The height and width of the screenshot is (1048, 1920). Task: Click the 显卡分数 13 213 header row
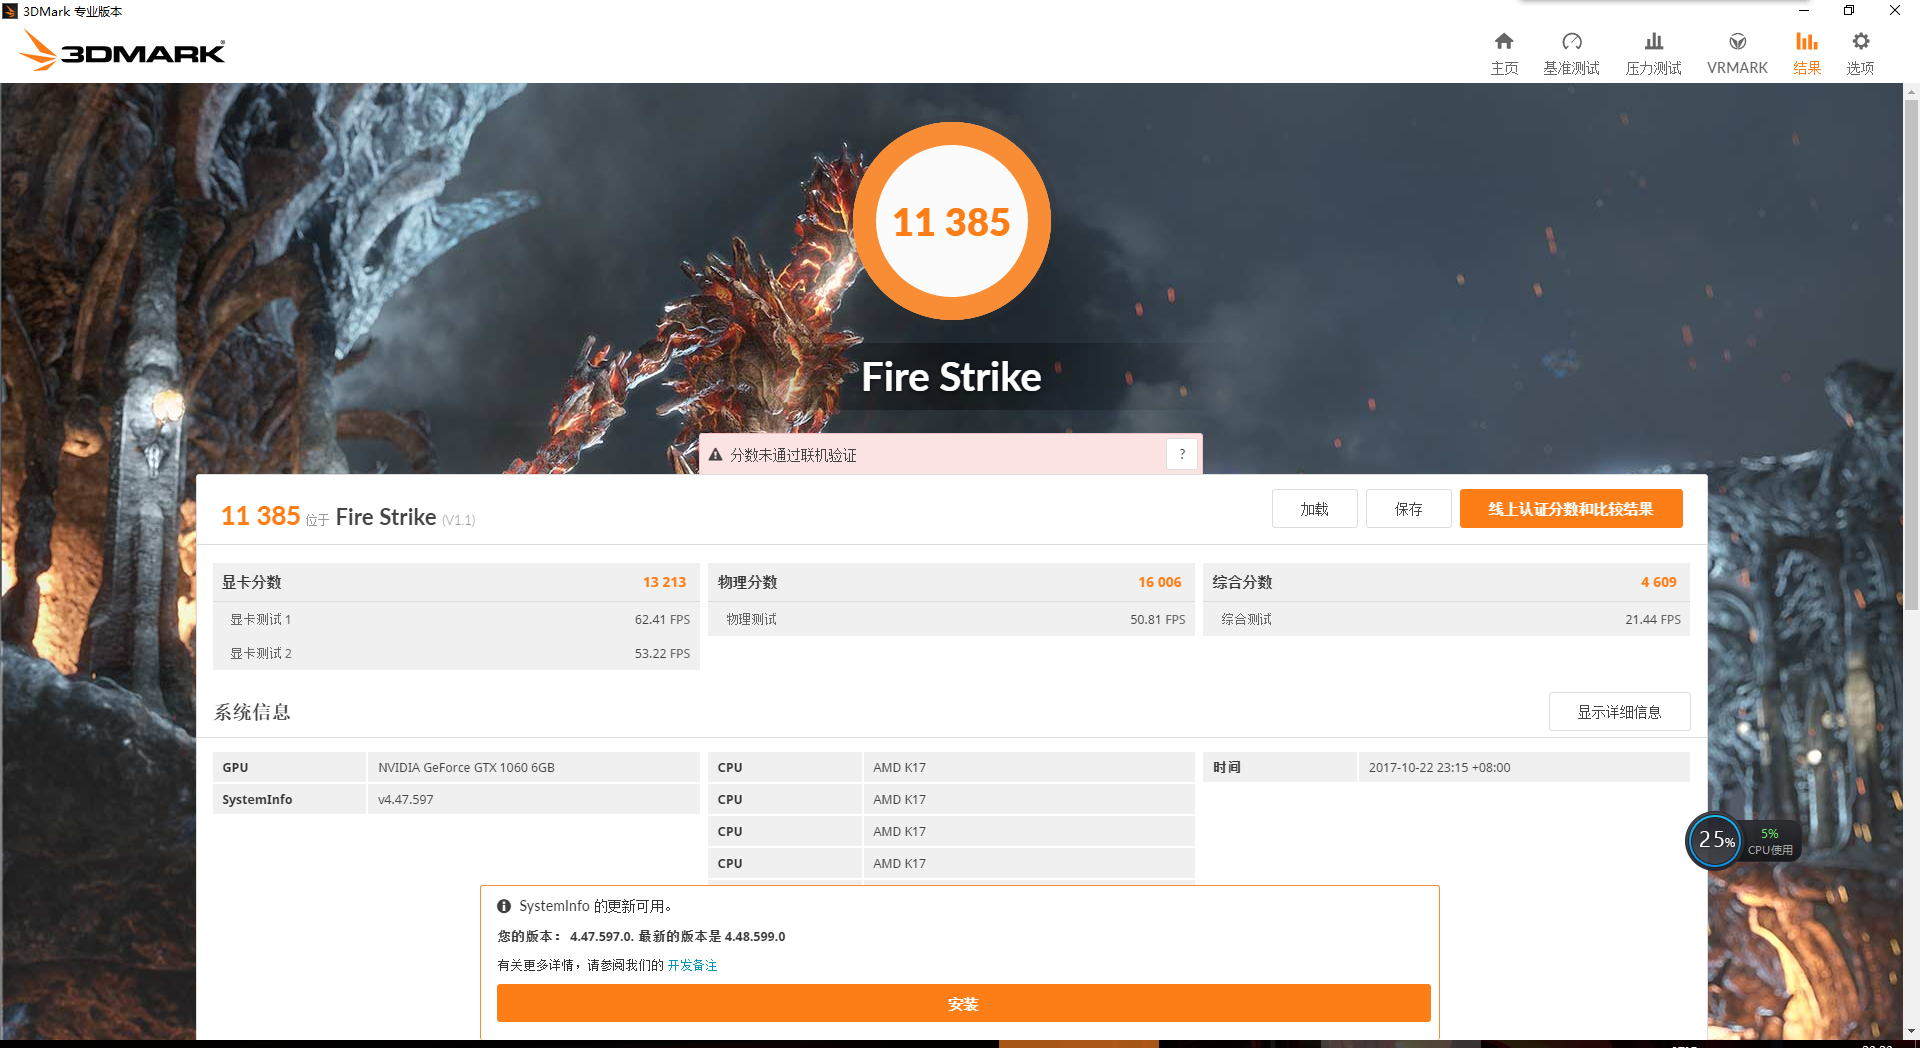456,582
